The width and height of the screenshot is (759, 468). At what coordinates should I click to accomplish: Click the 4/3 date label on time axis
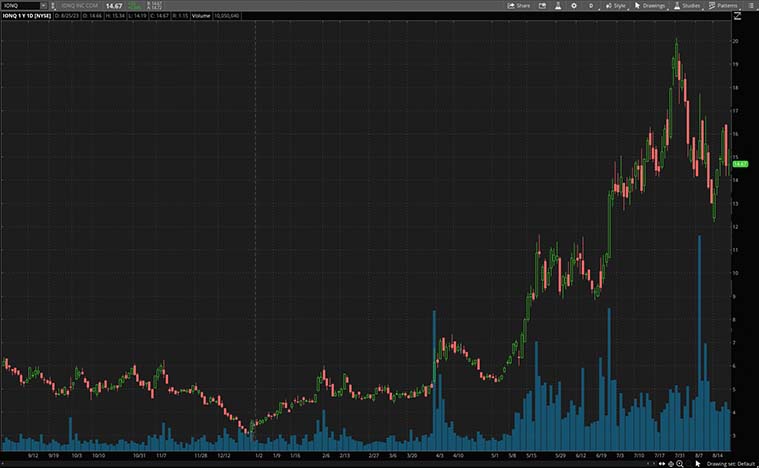click(x=440, y=455)
